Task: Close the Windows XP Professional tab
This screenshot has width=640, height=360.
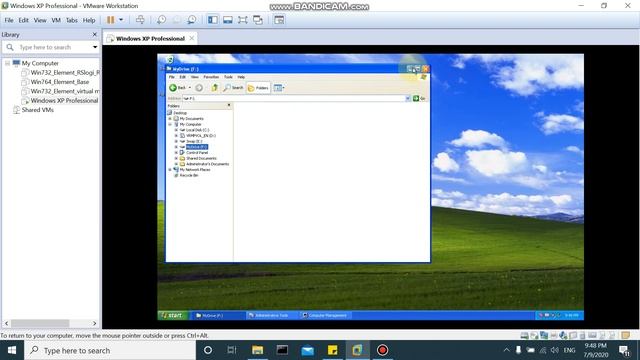Action: pos(192,38)
